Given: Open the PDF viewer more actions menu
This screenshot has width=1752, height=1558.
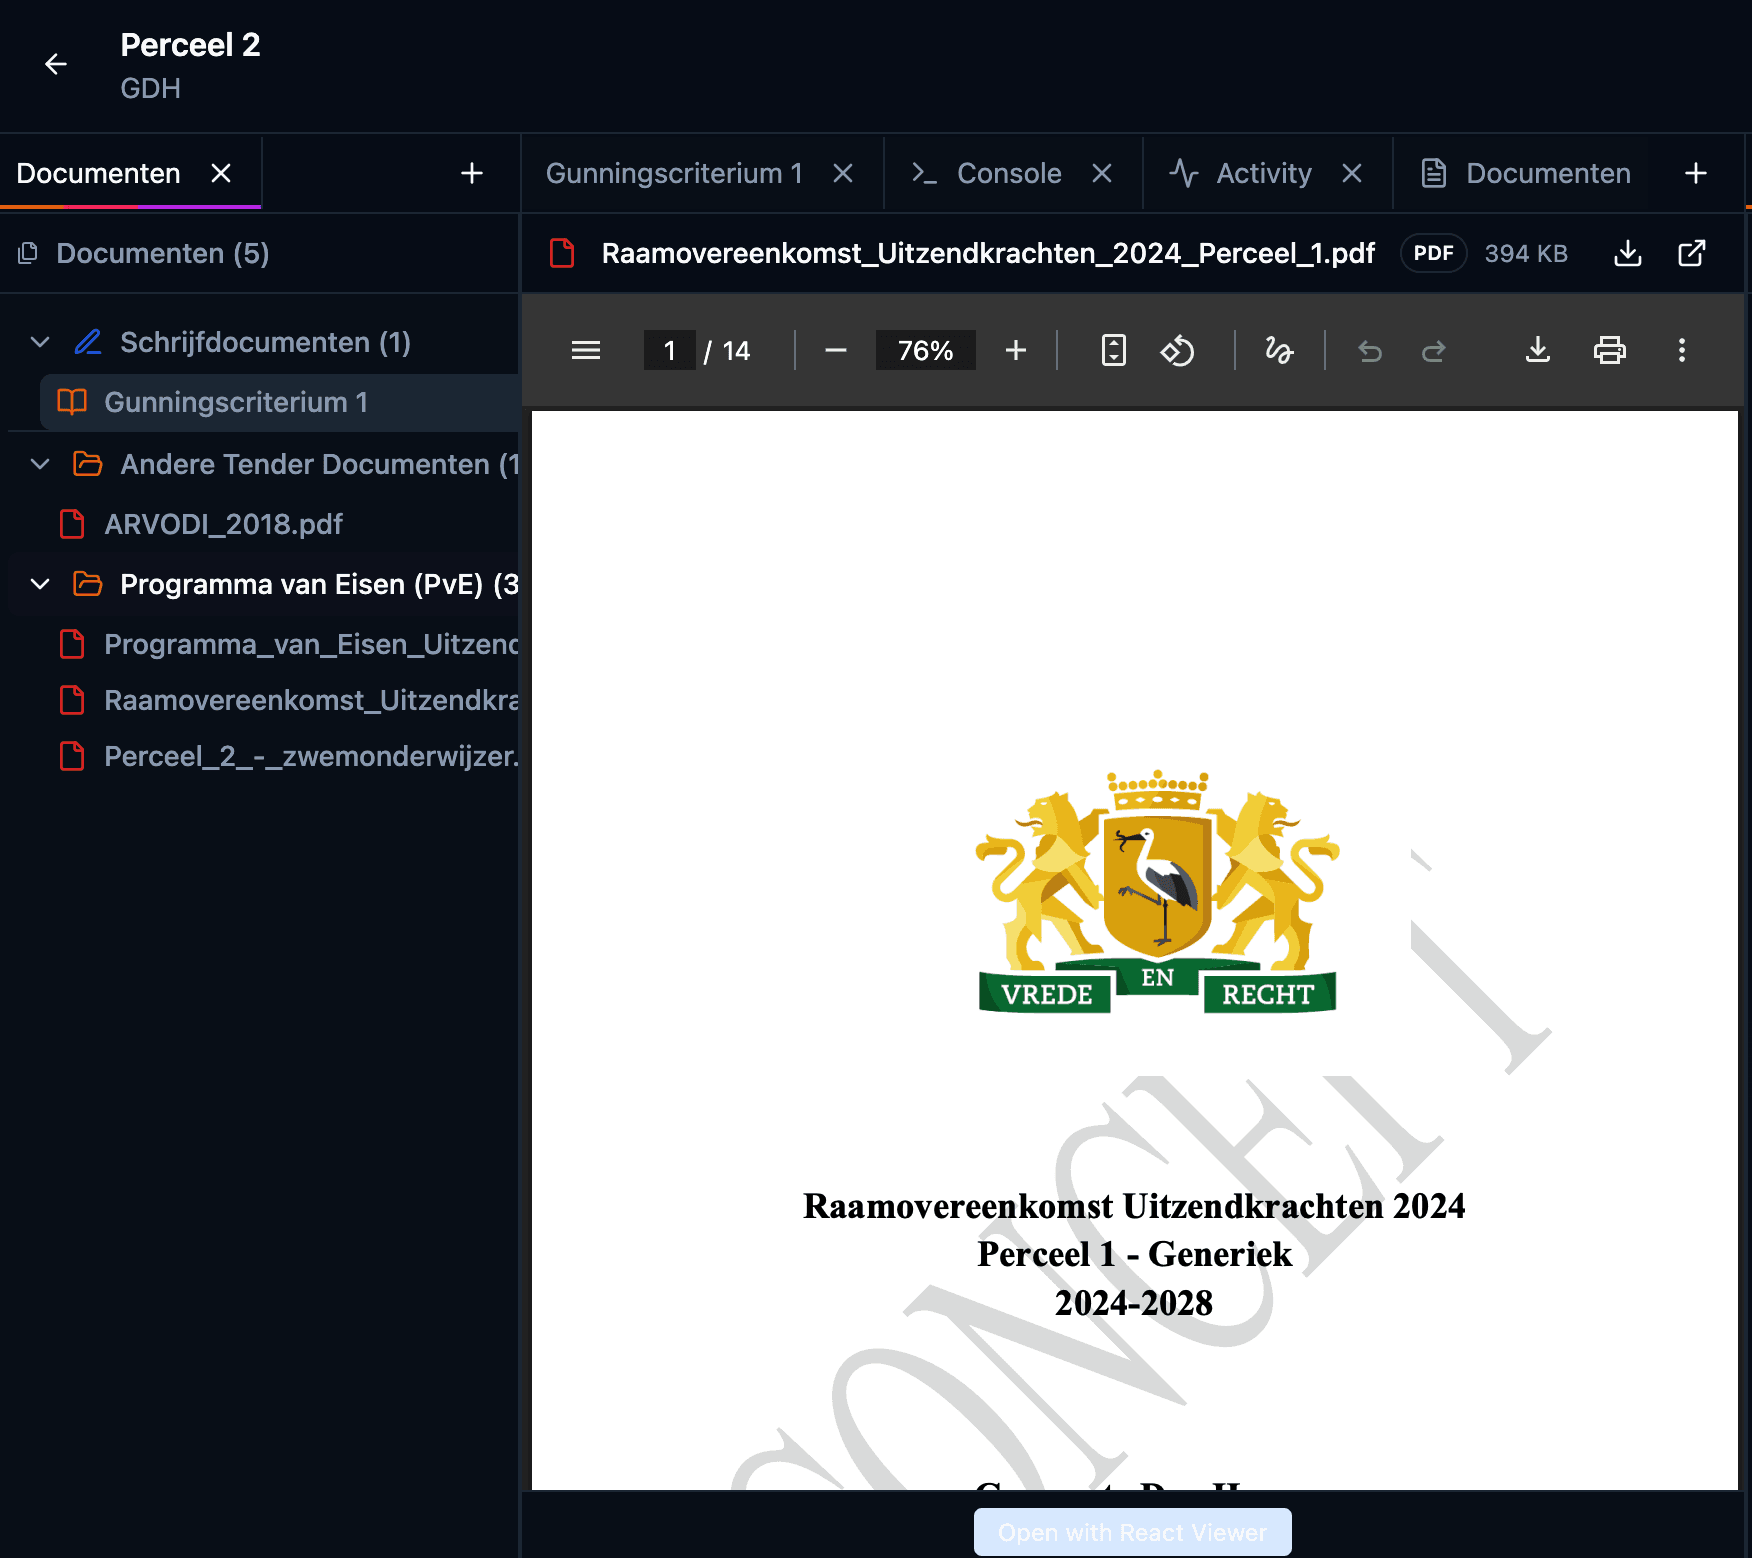Looking at the screenshot, I should (x=1682, y=350).
